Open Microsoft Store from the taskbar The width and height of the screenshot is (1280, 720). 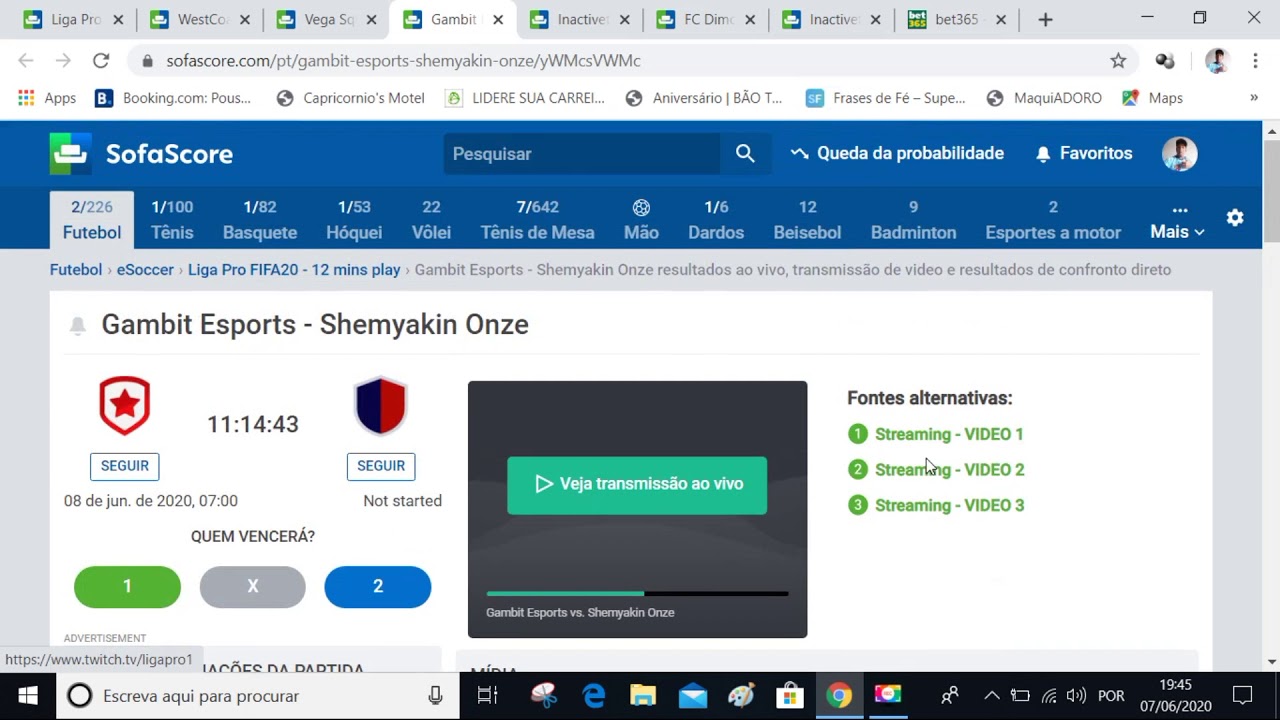click(790, 696)
